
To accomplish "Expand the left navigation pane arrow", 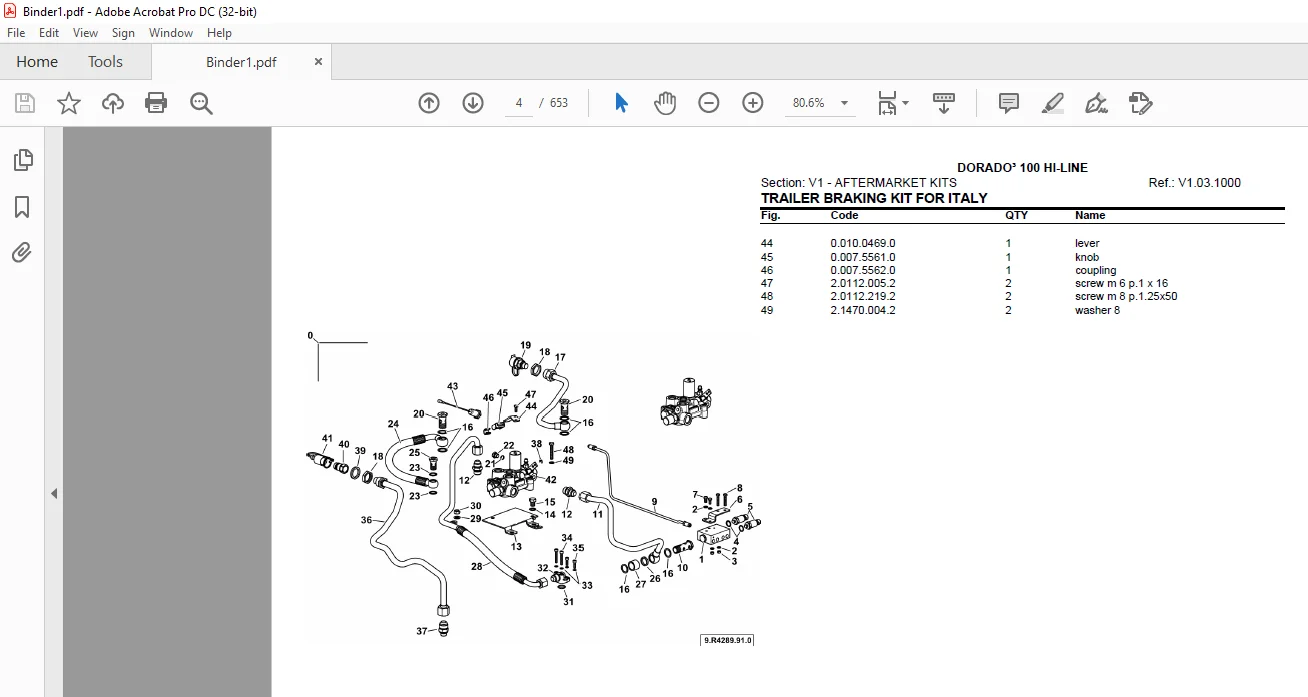I will (x=54, y=494).
